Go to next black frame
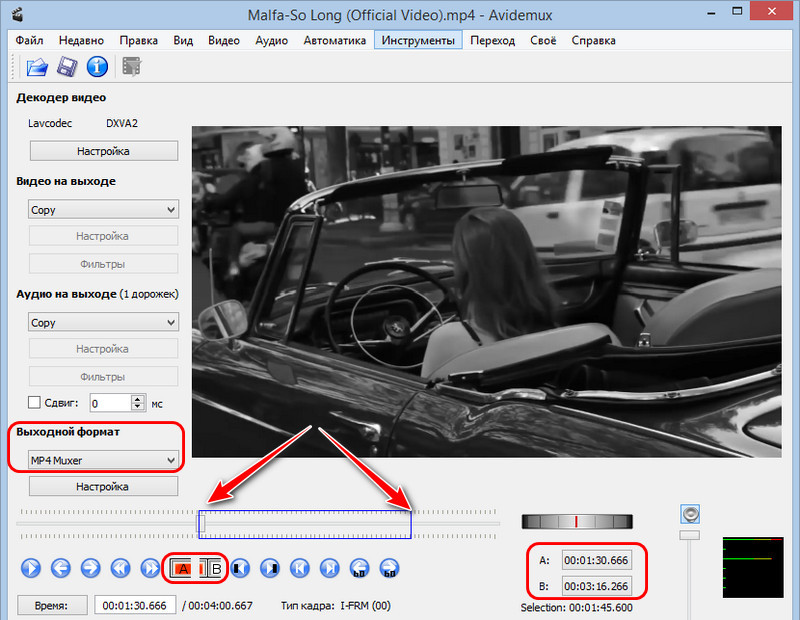This screenshot has height=620, width=800. pyautogui.click(x=270, y=568)
